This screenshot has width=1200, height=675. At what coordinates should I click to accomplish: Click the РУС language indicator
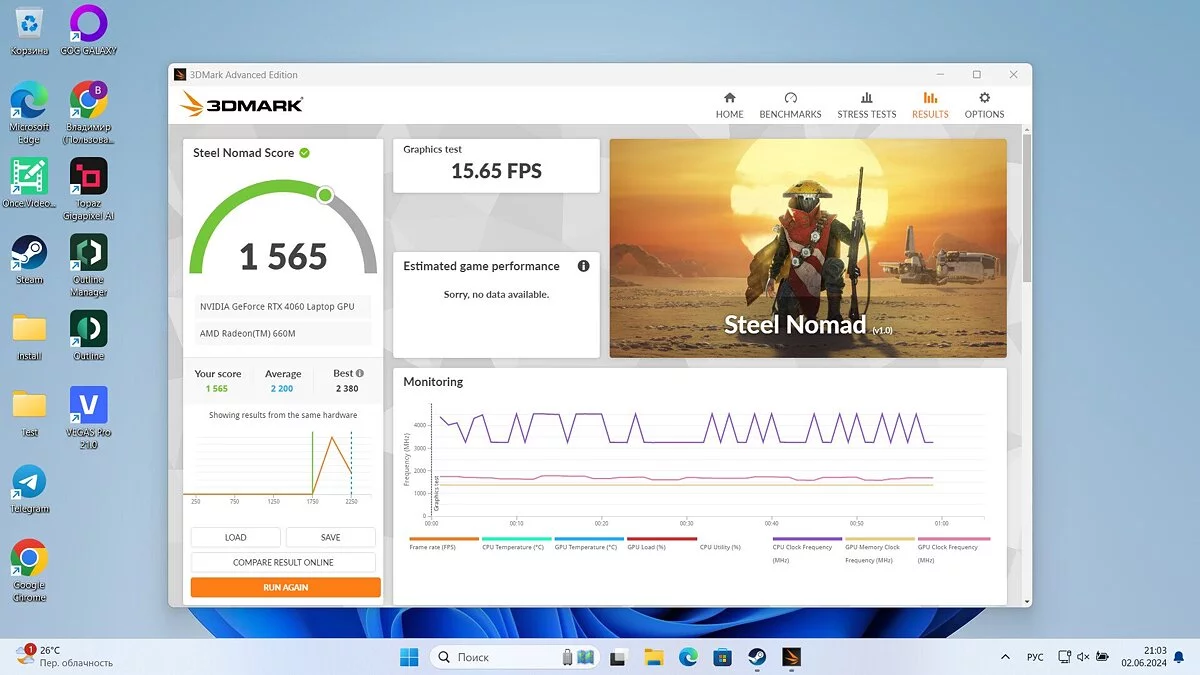tap(1035, 657)
